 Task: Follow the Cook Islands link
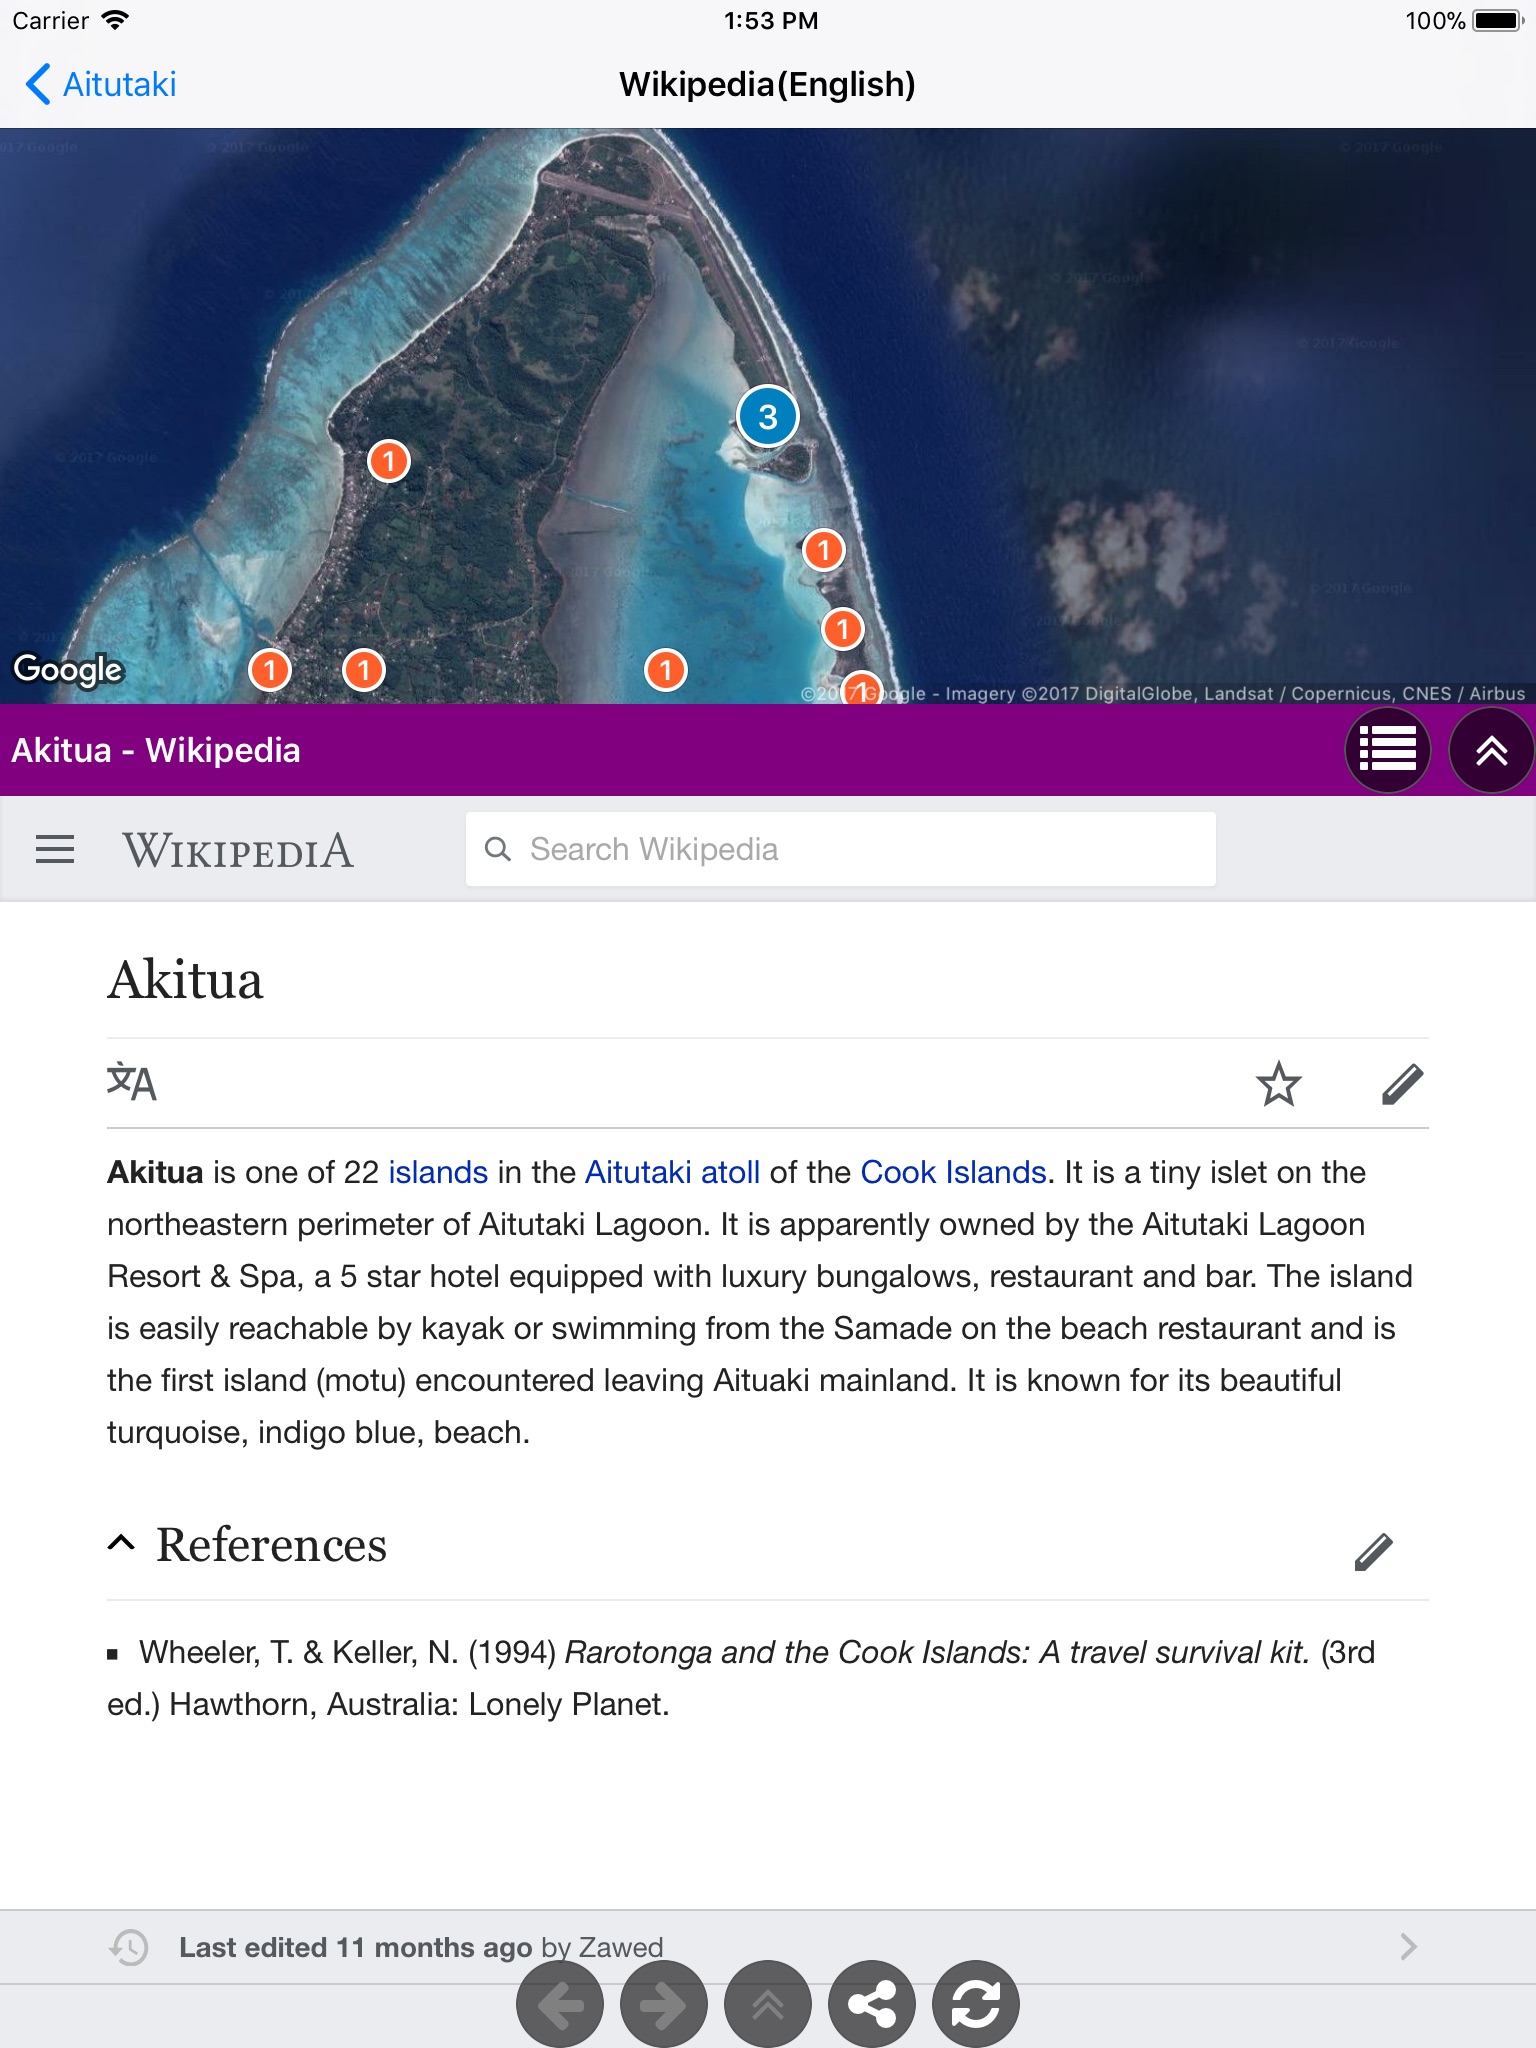point(953,1172)
